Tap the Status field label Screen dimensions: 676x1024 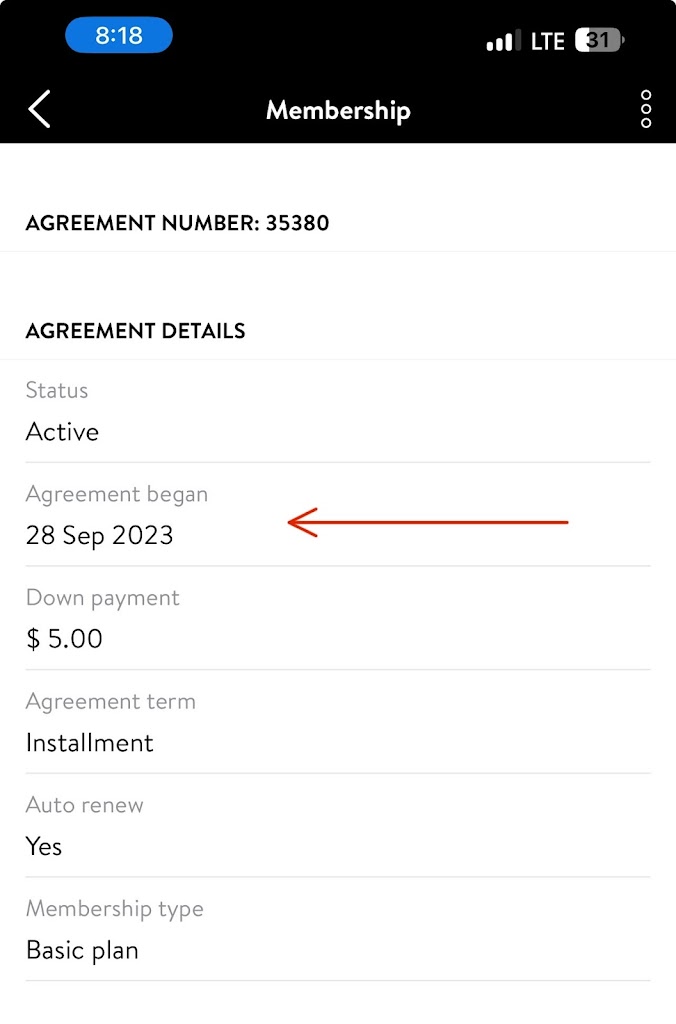(57, 391)
